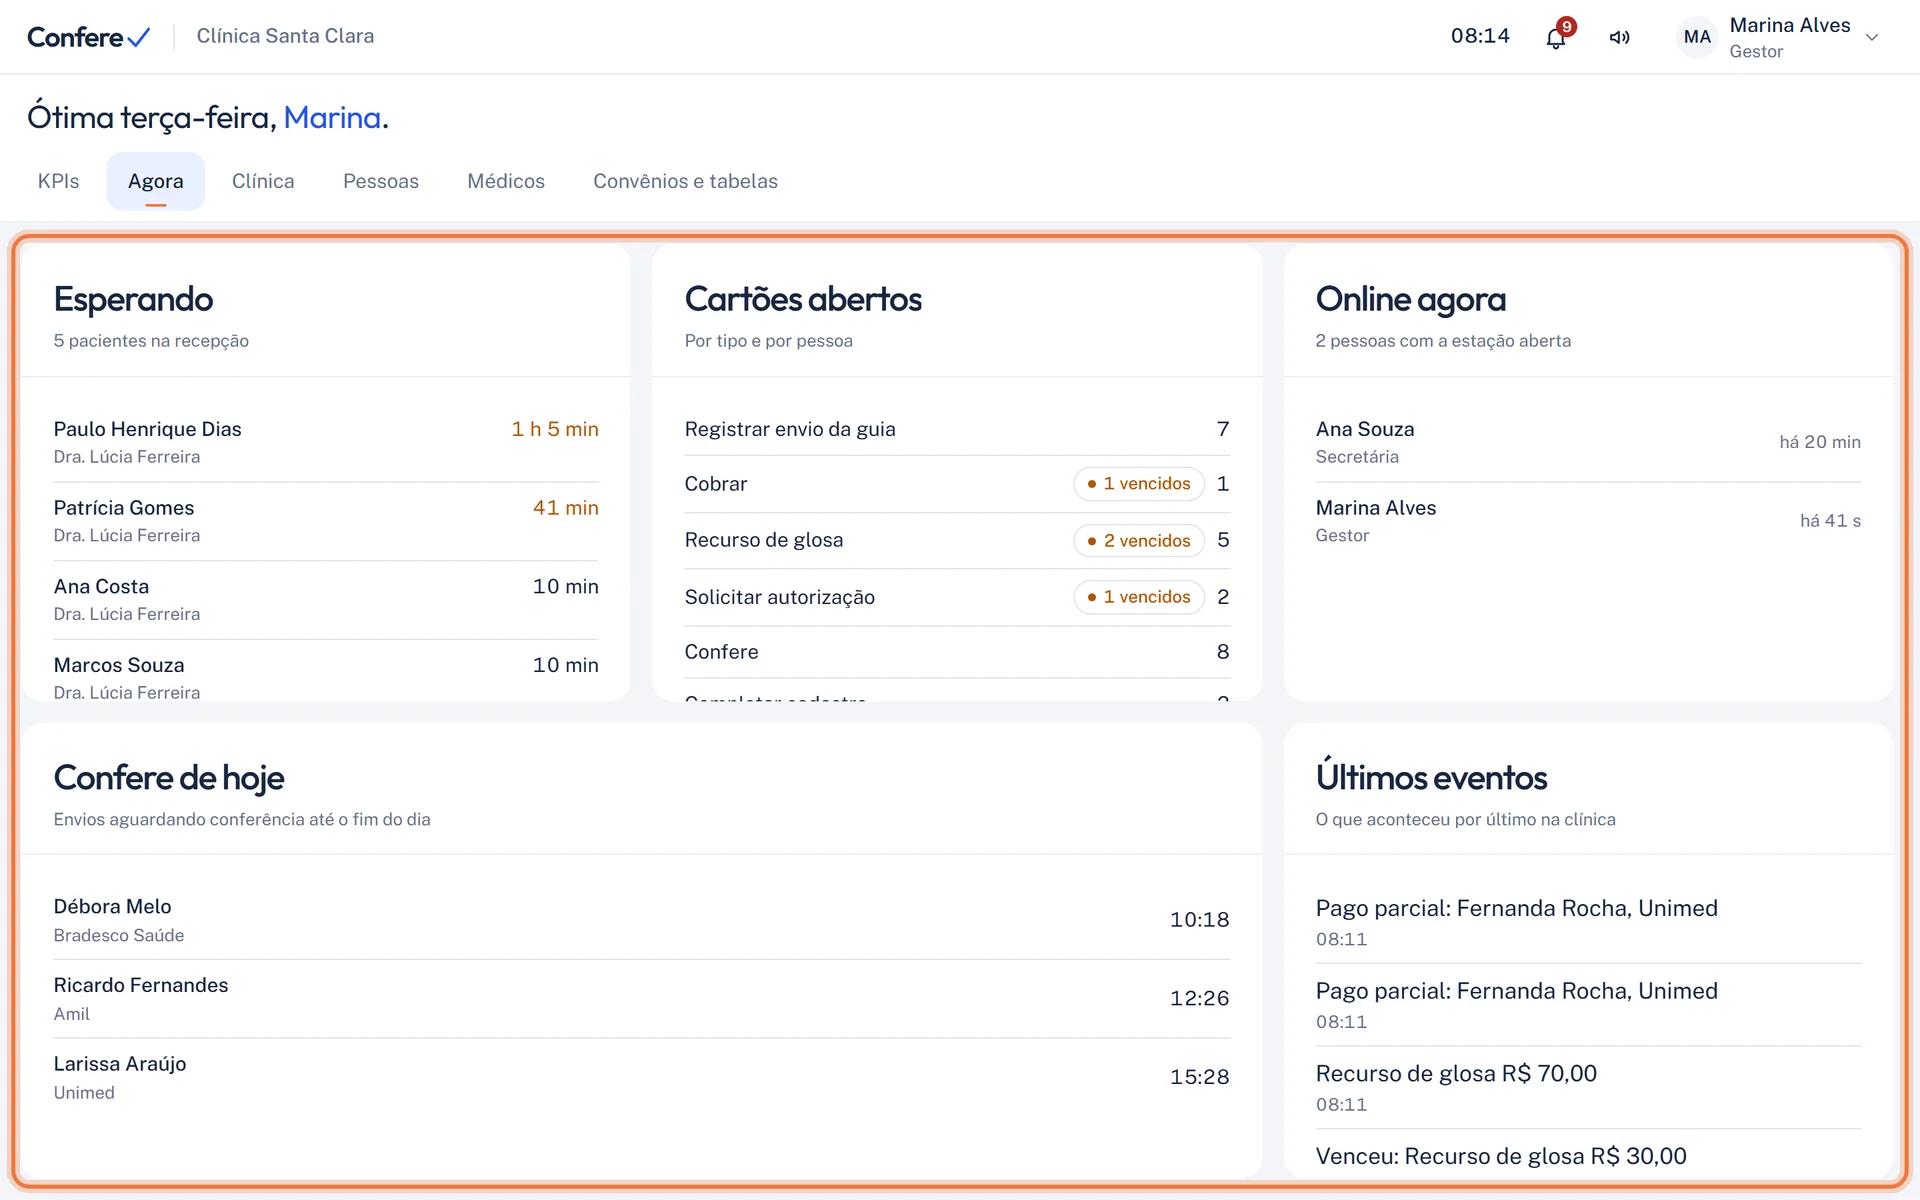Open the notifications bell with 9 badge
Image resolution: width=1920 pixels, height=1200 pixels.
(1556, 37)
